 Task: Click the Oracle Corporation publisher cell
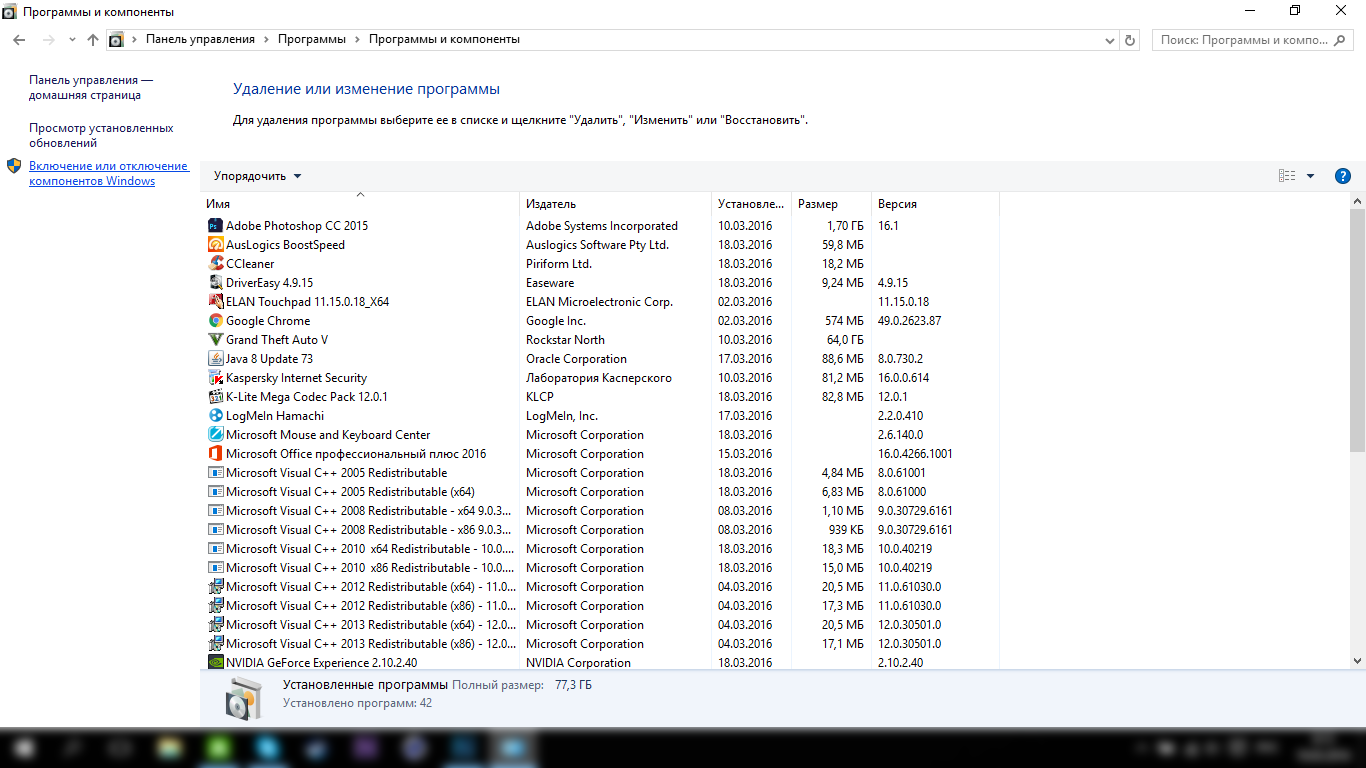click(x=576, y=359)
